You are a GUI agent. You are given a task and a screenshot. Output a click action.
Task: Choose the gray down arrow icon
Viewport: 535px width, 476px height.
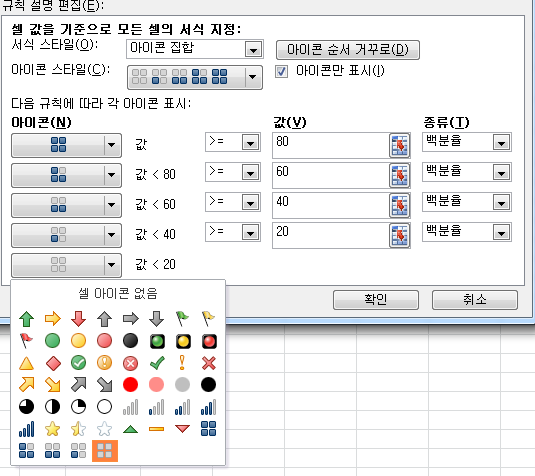tap(157, 319)
